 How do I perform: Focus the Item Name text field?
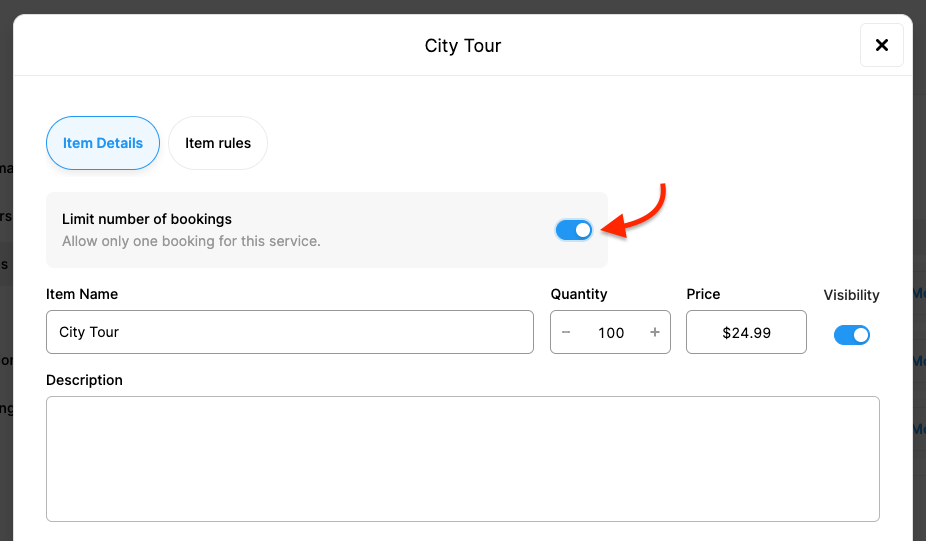pos(290,332)
